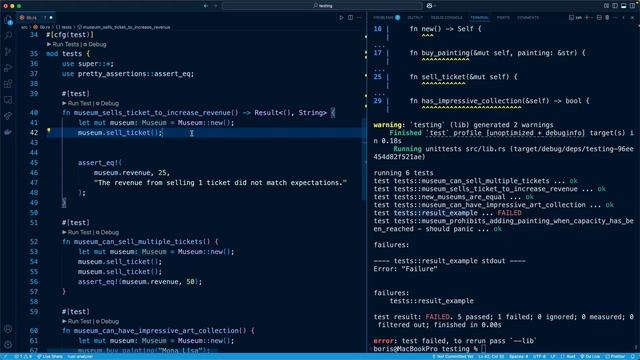Switch to the Output tab
640x360 pixels.
coord(415,18)
